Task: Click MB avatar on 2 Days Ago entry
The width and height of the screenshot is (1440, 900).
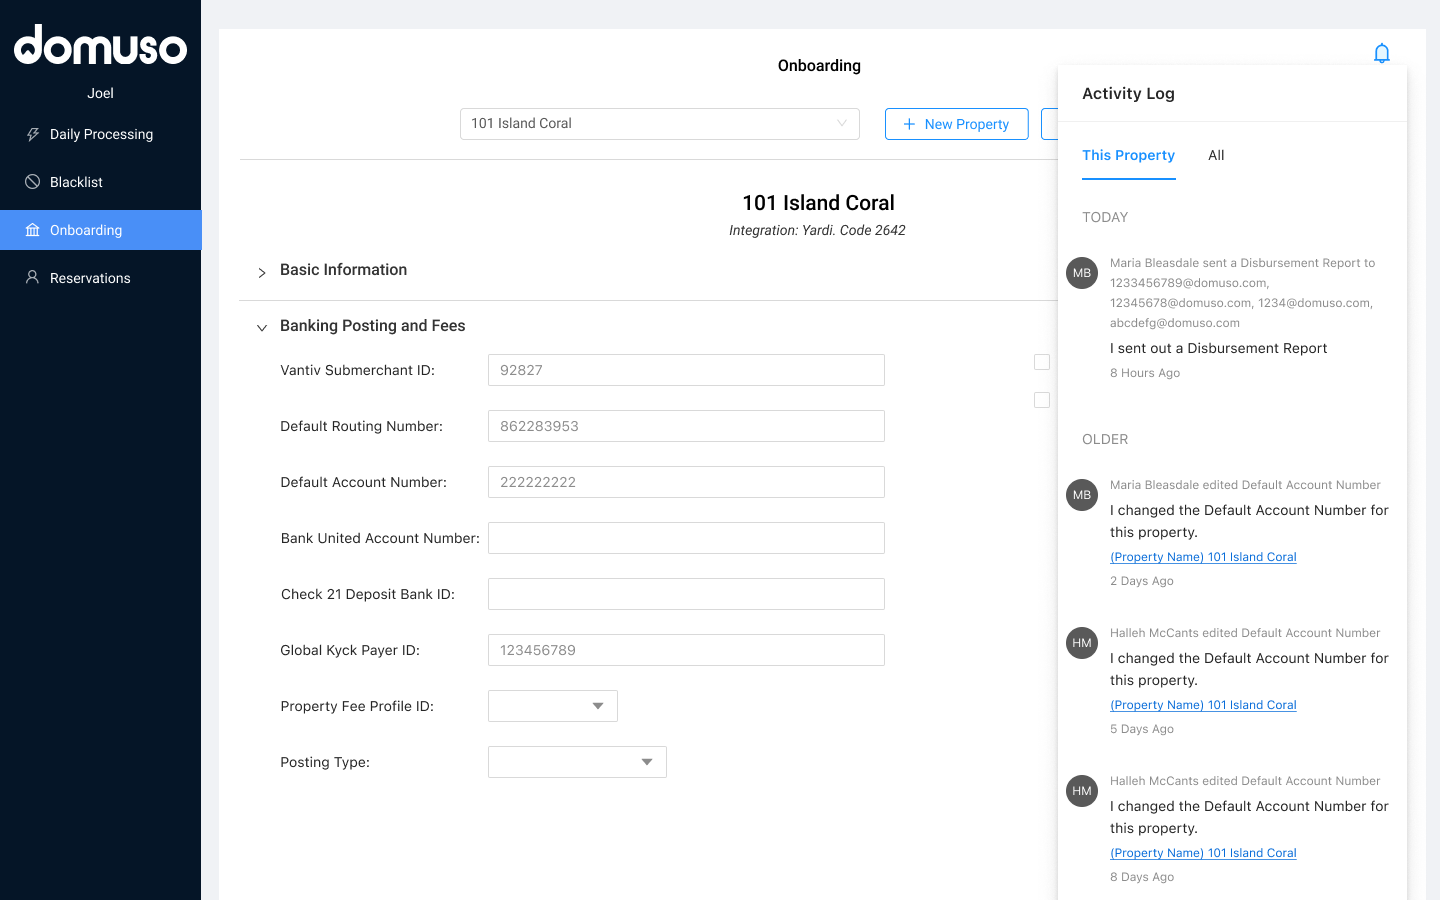Action: click(x=1082, y=495)
